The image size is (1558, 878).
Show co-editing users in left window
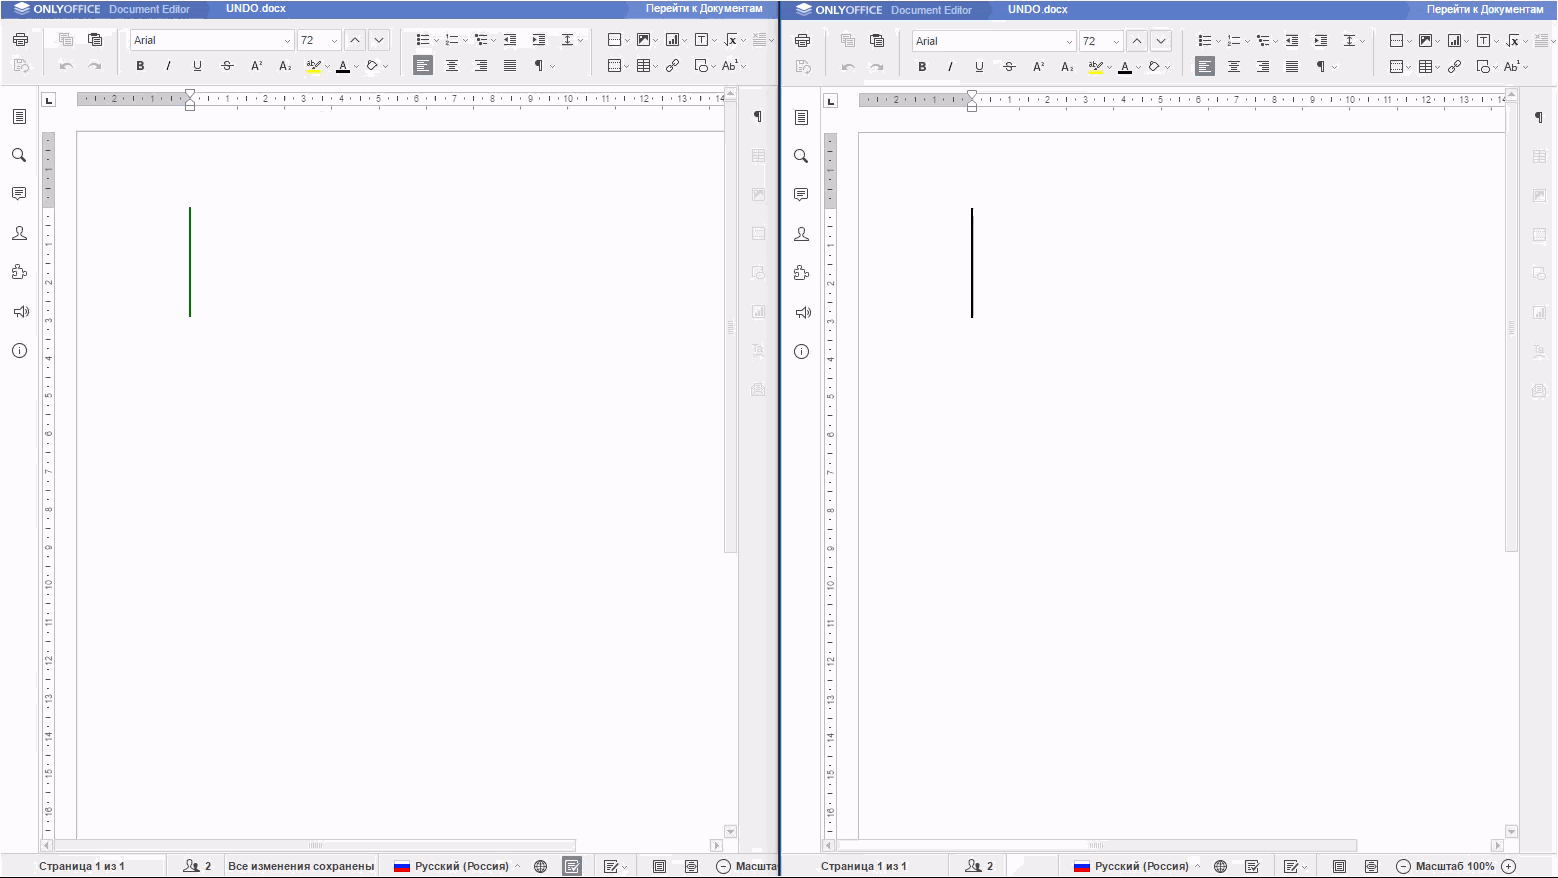[x=197, y=866]
